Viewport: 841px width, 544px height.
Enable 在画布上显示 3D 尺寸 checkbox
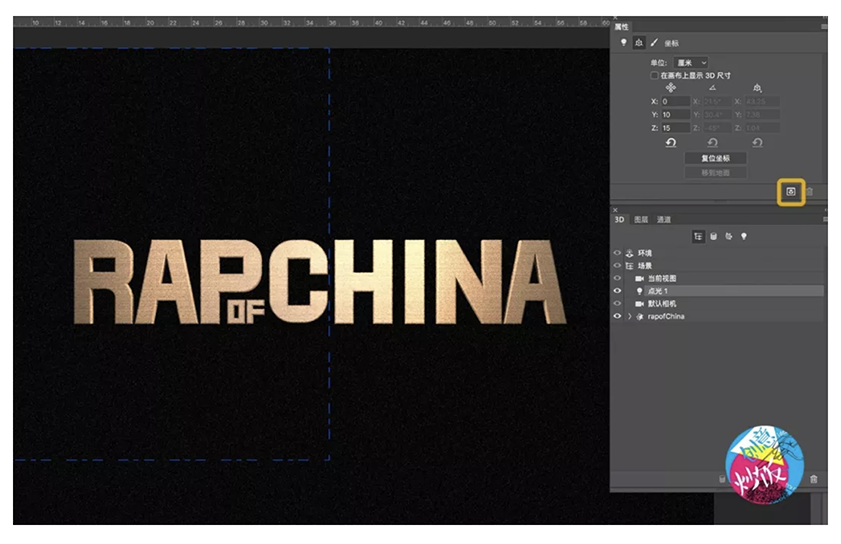pos(654,75)
